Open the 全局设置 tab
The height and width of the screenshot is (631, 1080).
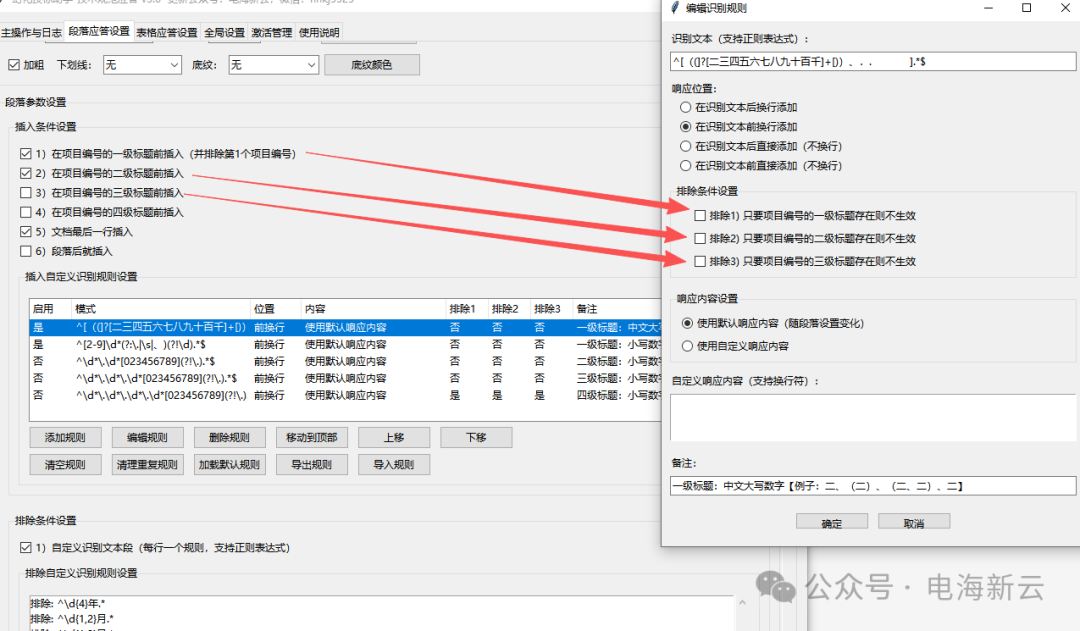pos(224,32)
